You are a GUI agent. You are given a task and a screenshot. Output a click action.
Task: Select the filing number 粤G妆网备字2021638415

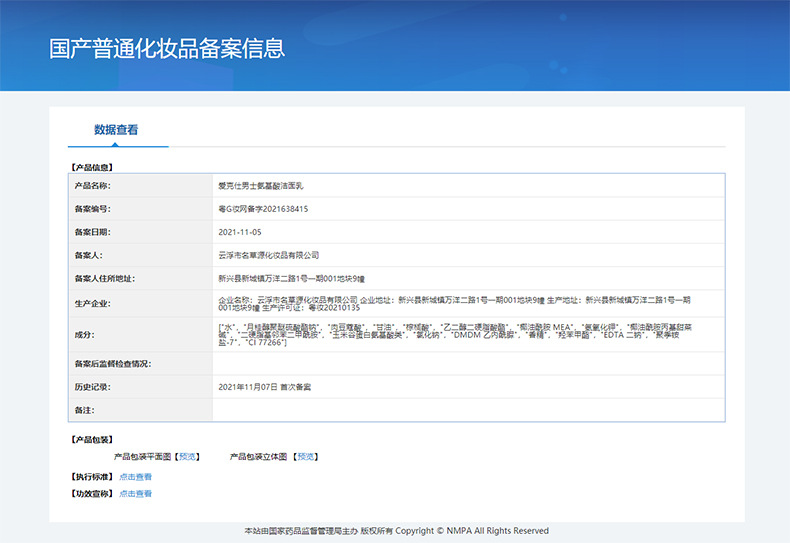pyautogui.click(x=263, y=209)
